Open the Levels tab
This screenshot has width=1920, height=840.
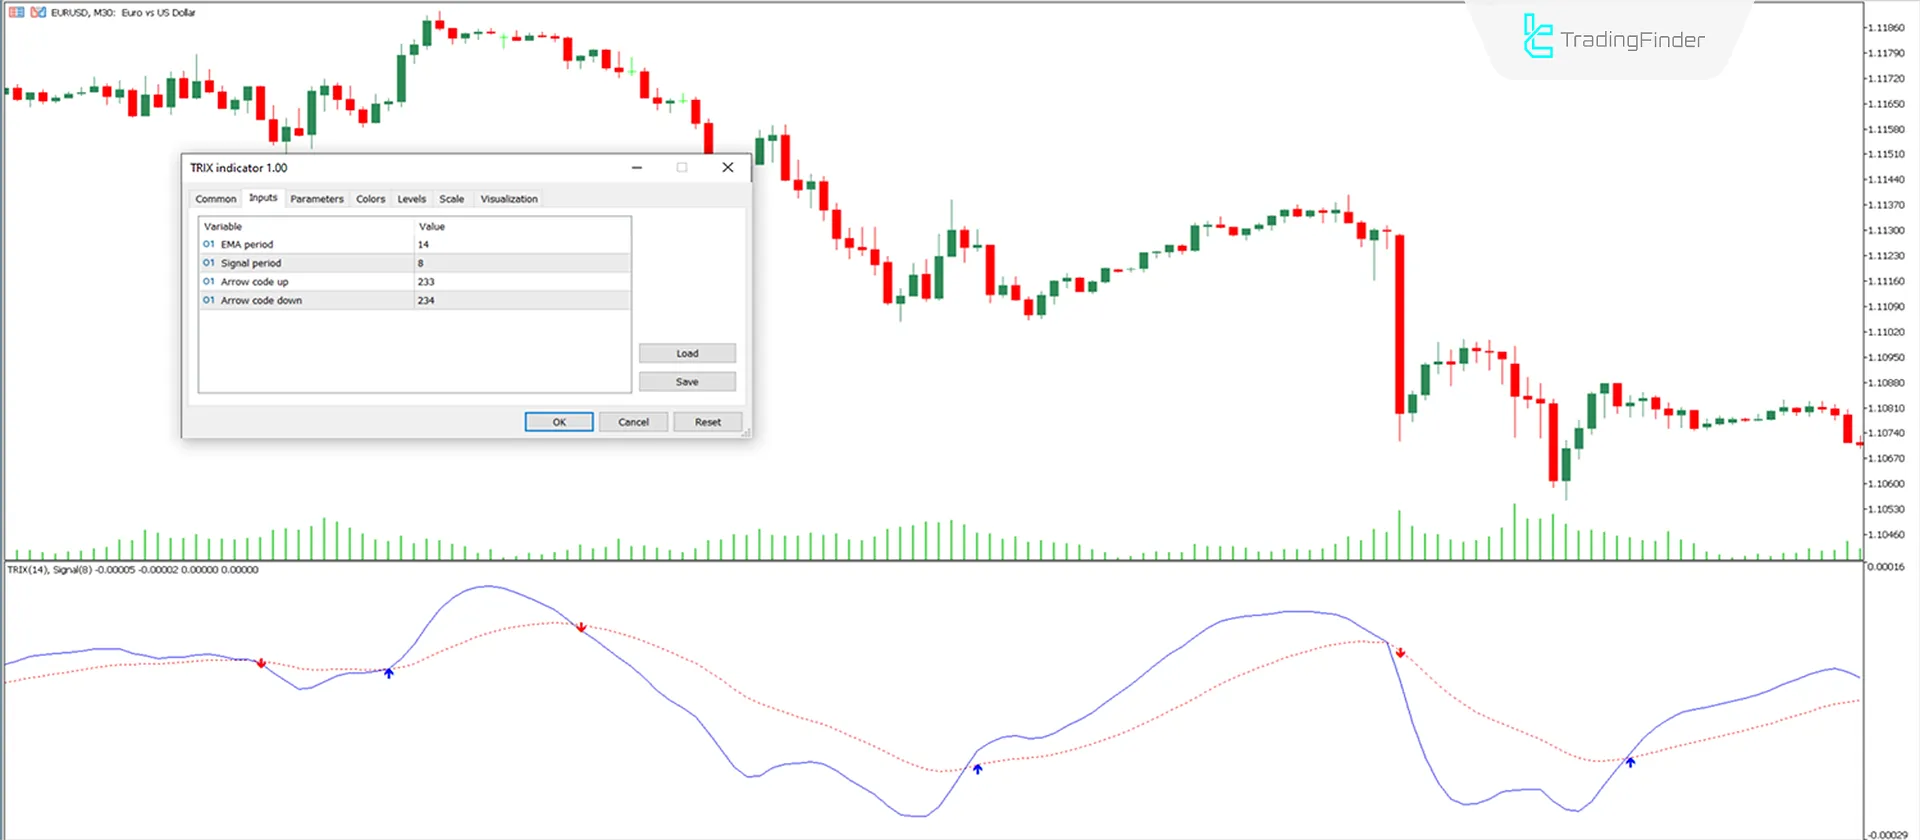pyautogui.click(x=411, y=199)
